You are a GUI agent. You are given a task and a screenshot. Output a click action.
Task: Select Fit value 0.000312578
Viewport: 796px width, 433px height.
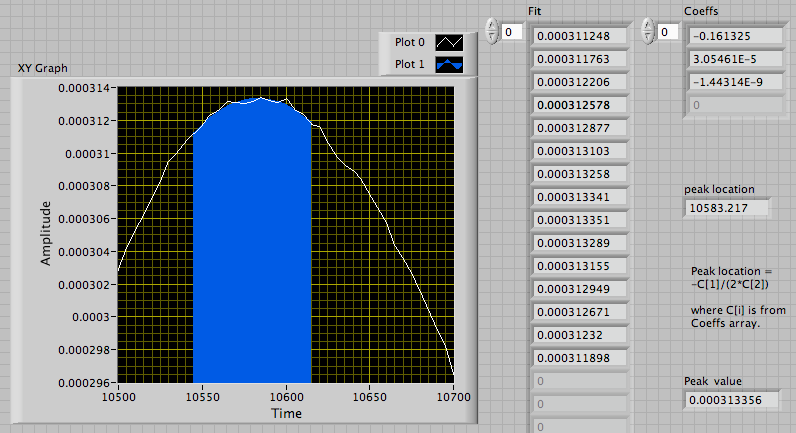click(x=579, y=105)
